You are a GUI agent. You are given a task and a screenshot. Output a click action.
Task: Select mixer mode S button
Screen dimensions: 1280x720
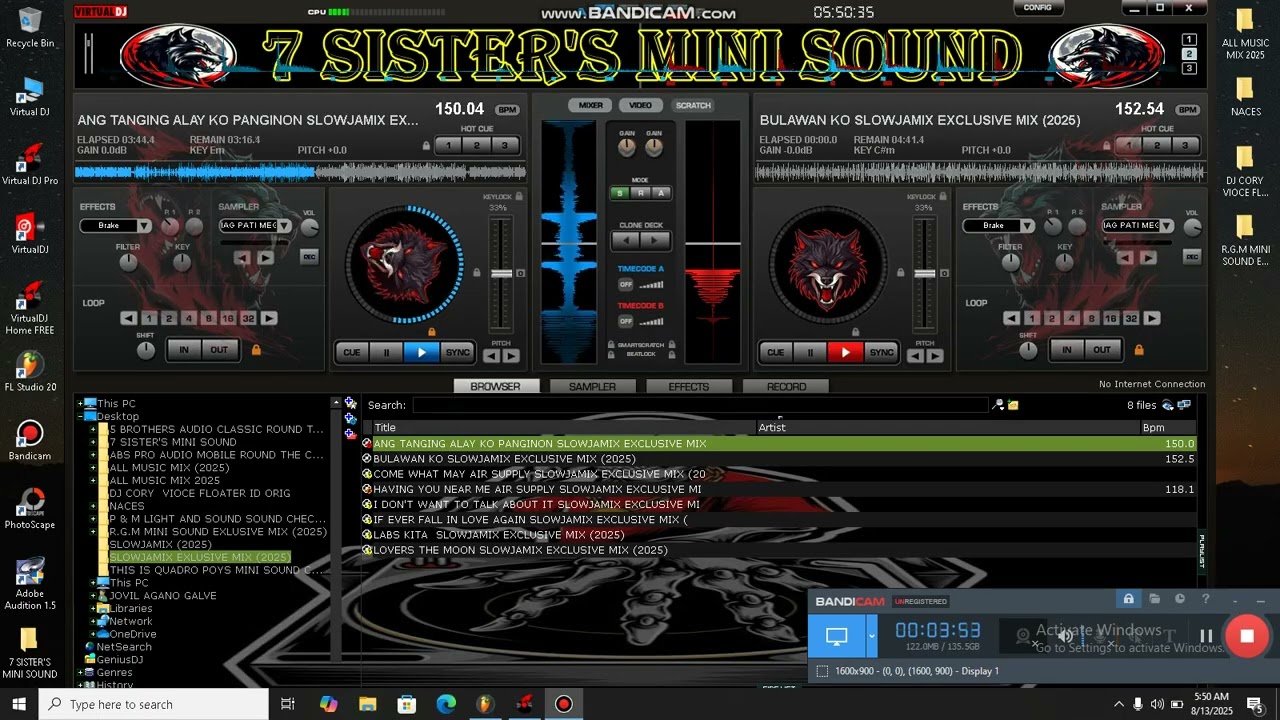coord(620,193)
